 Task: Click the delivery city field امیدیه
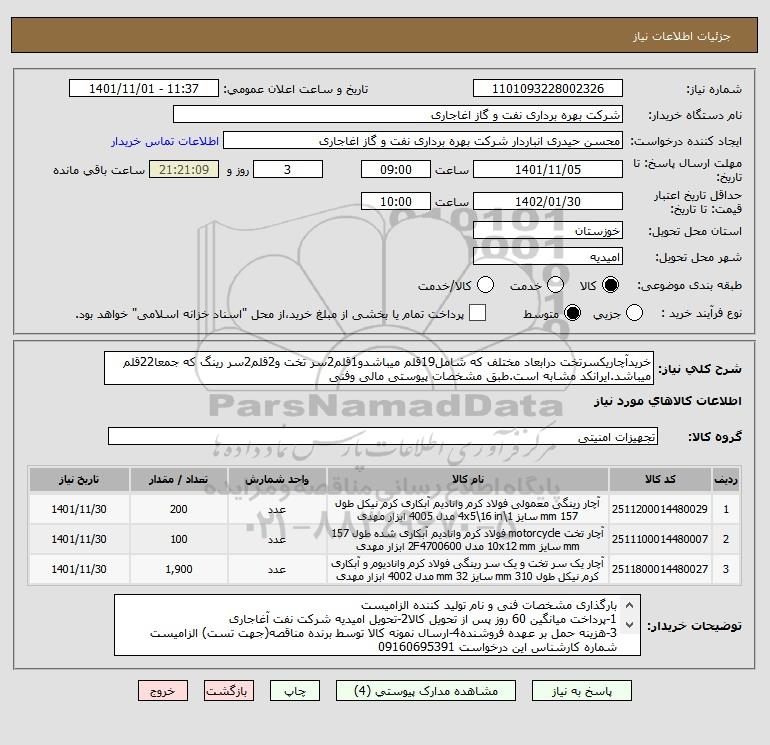point(548,256)
